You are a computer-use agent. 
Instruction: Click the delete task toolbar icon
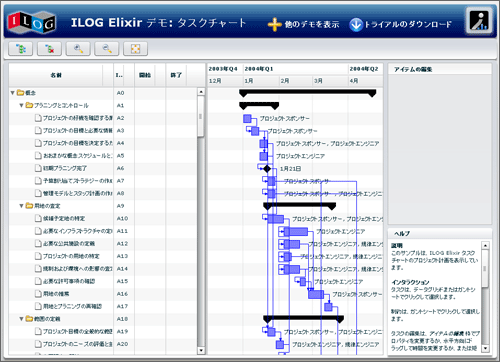[x=49, y=49]
